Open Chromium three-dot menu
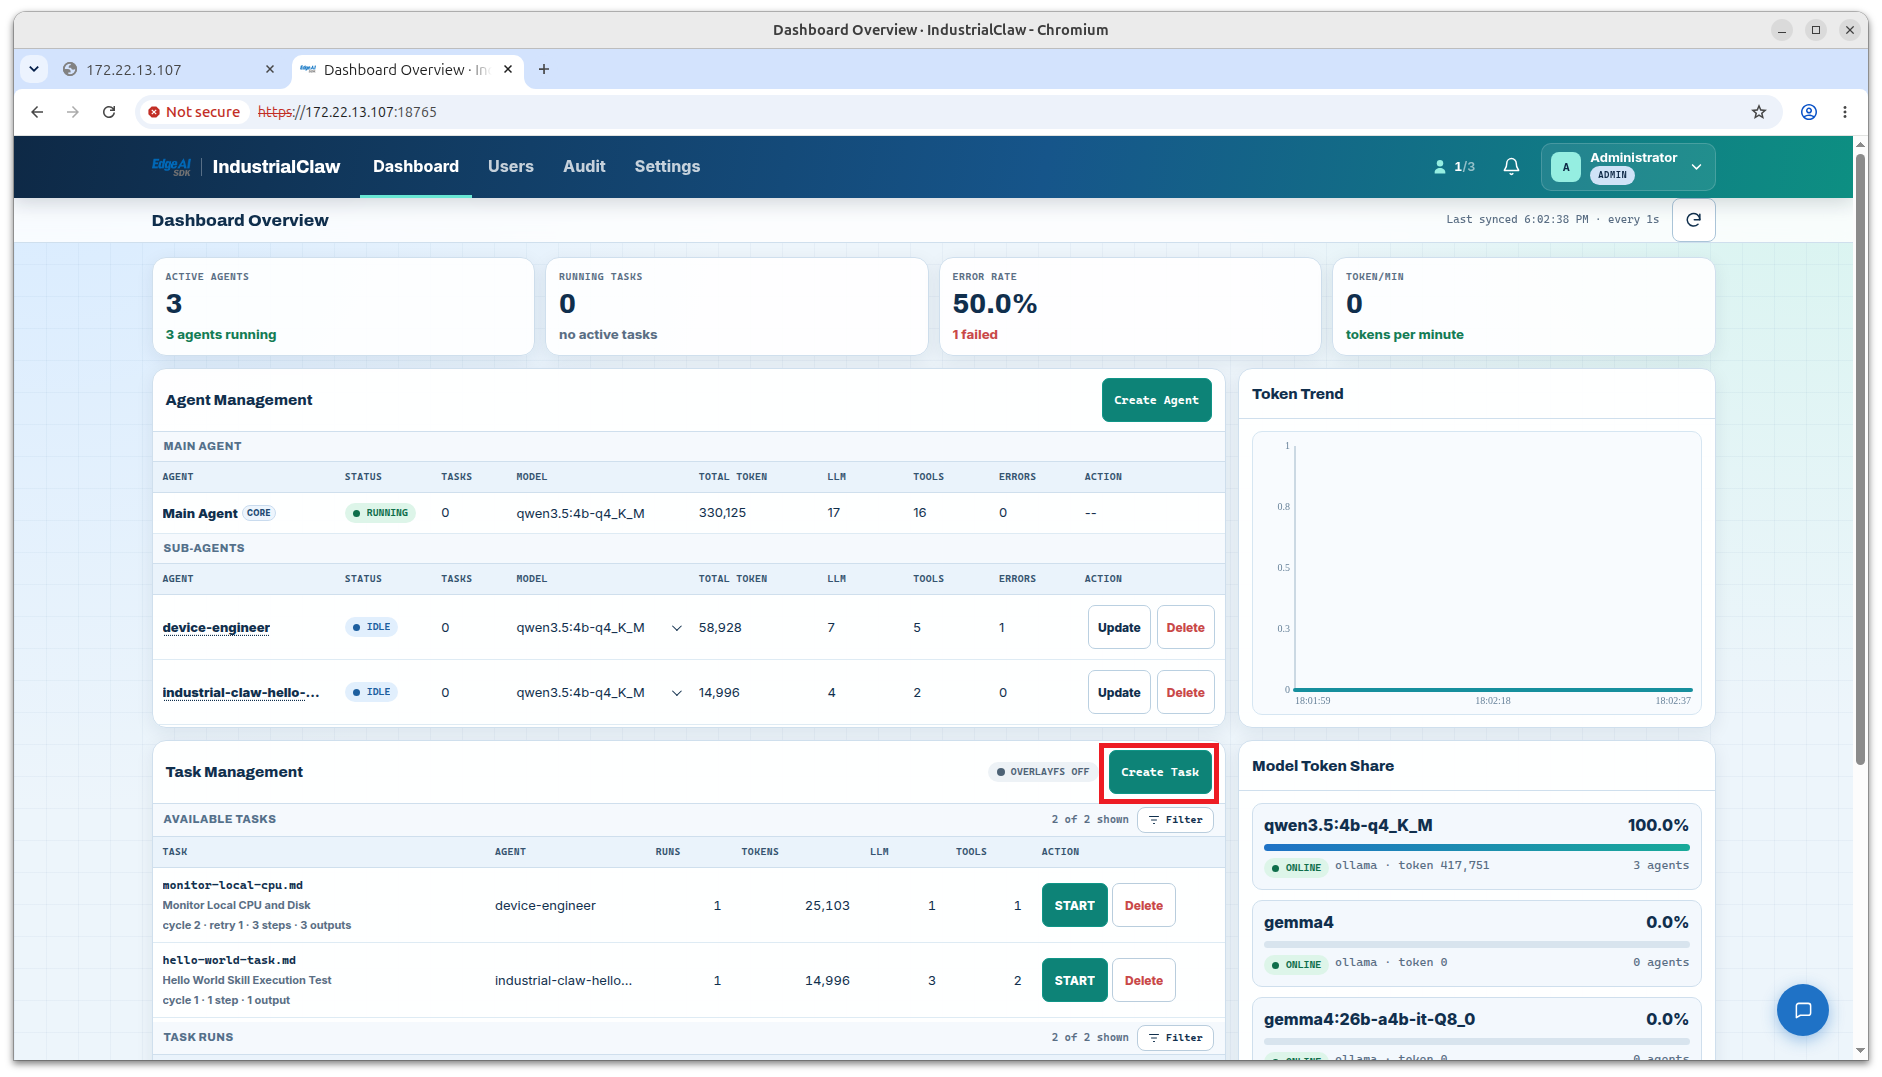The image size is (1882, 1077). coord(1844,112)
